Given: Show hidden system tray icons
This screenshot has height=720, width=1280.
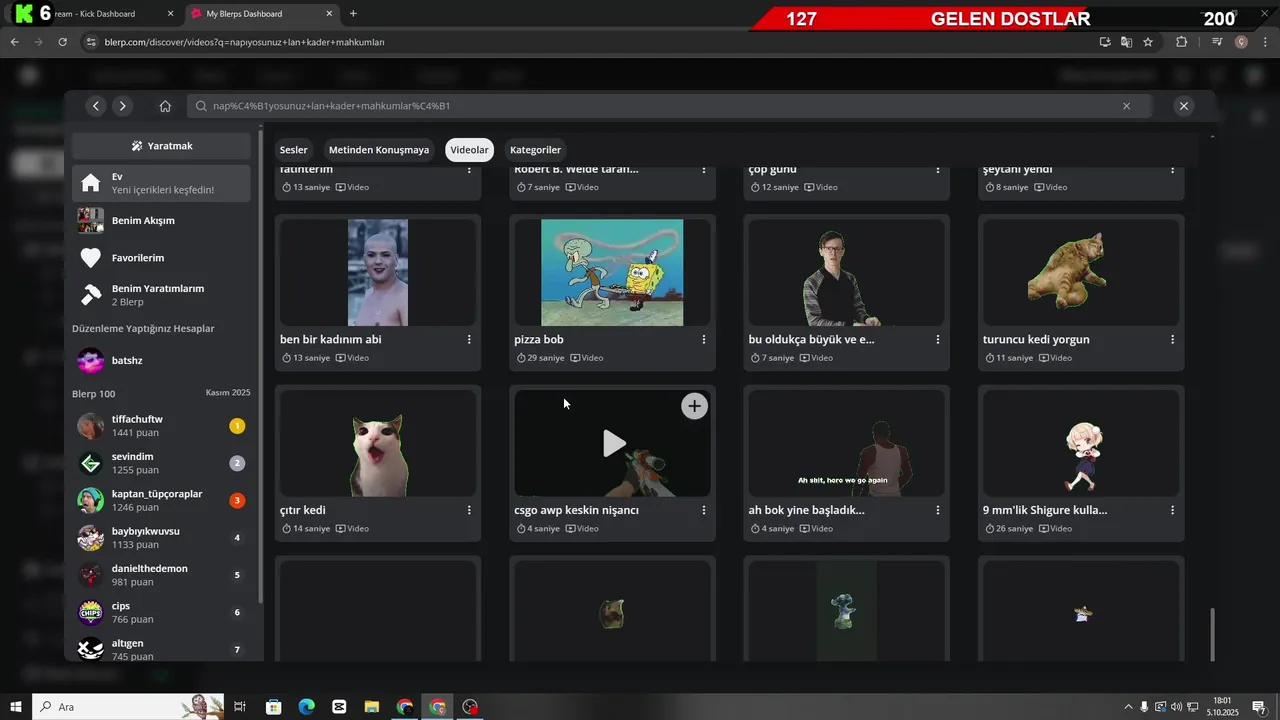Looking at the screenshot, I should [1129, 707].
